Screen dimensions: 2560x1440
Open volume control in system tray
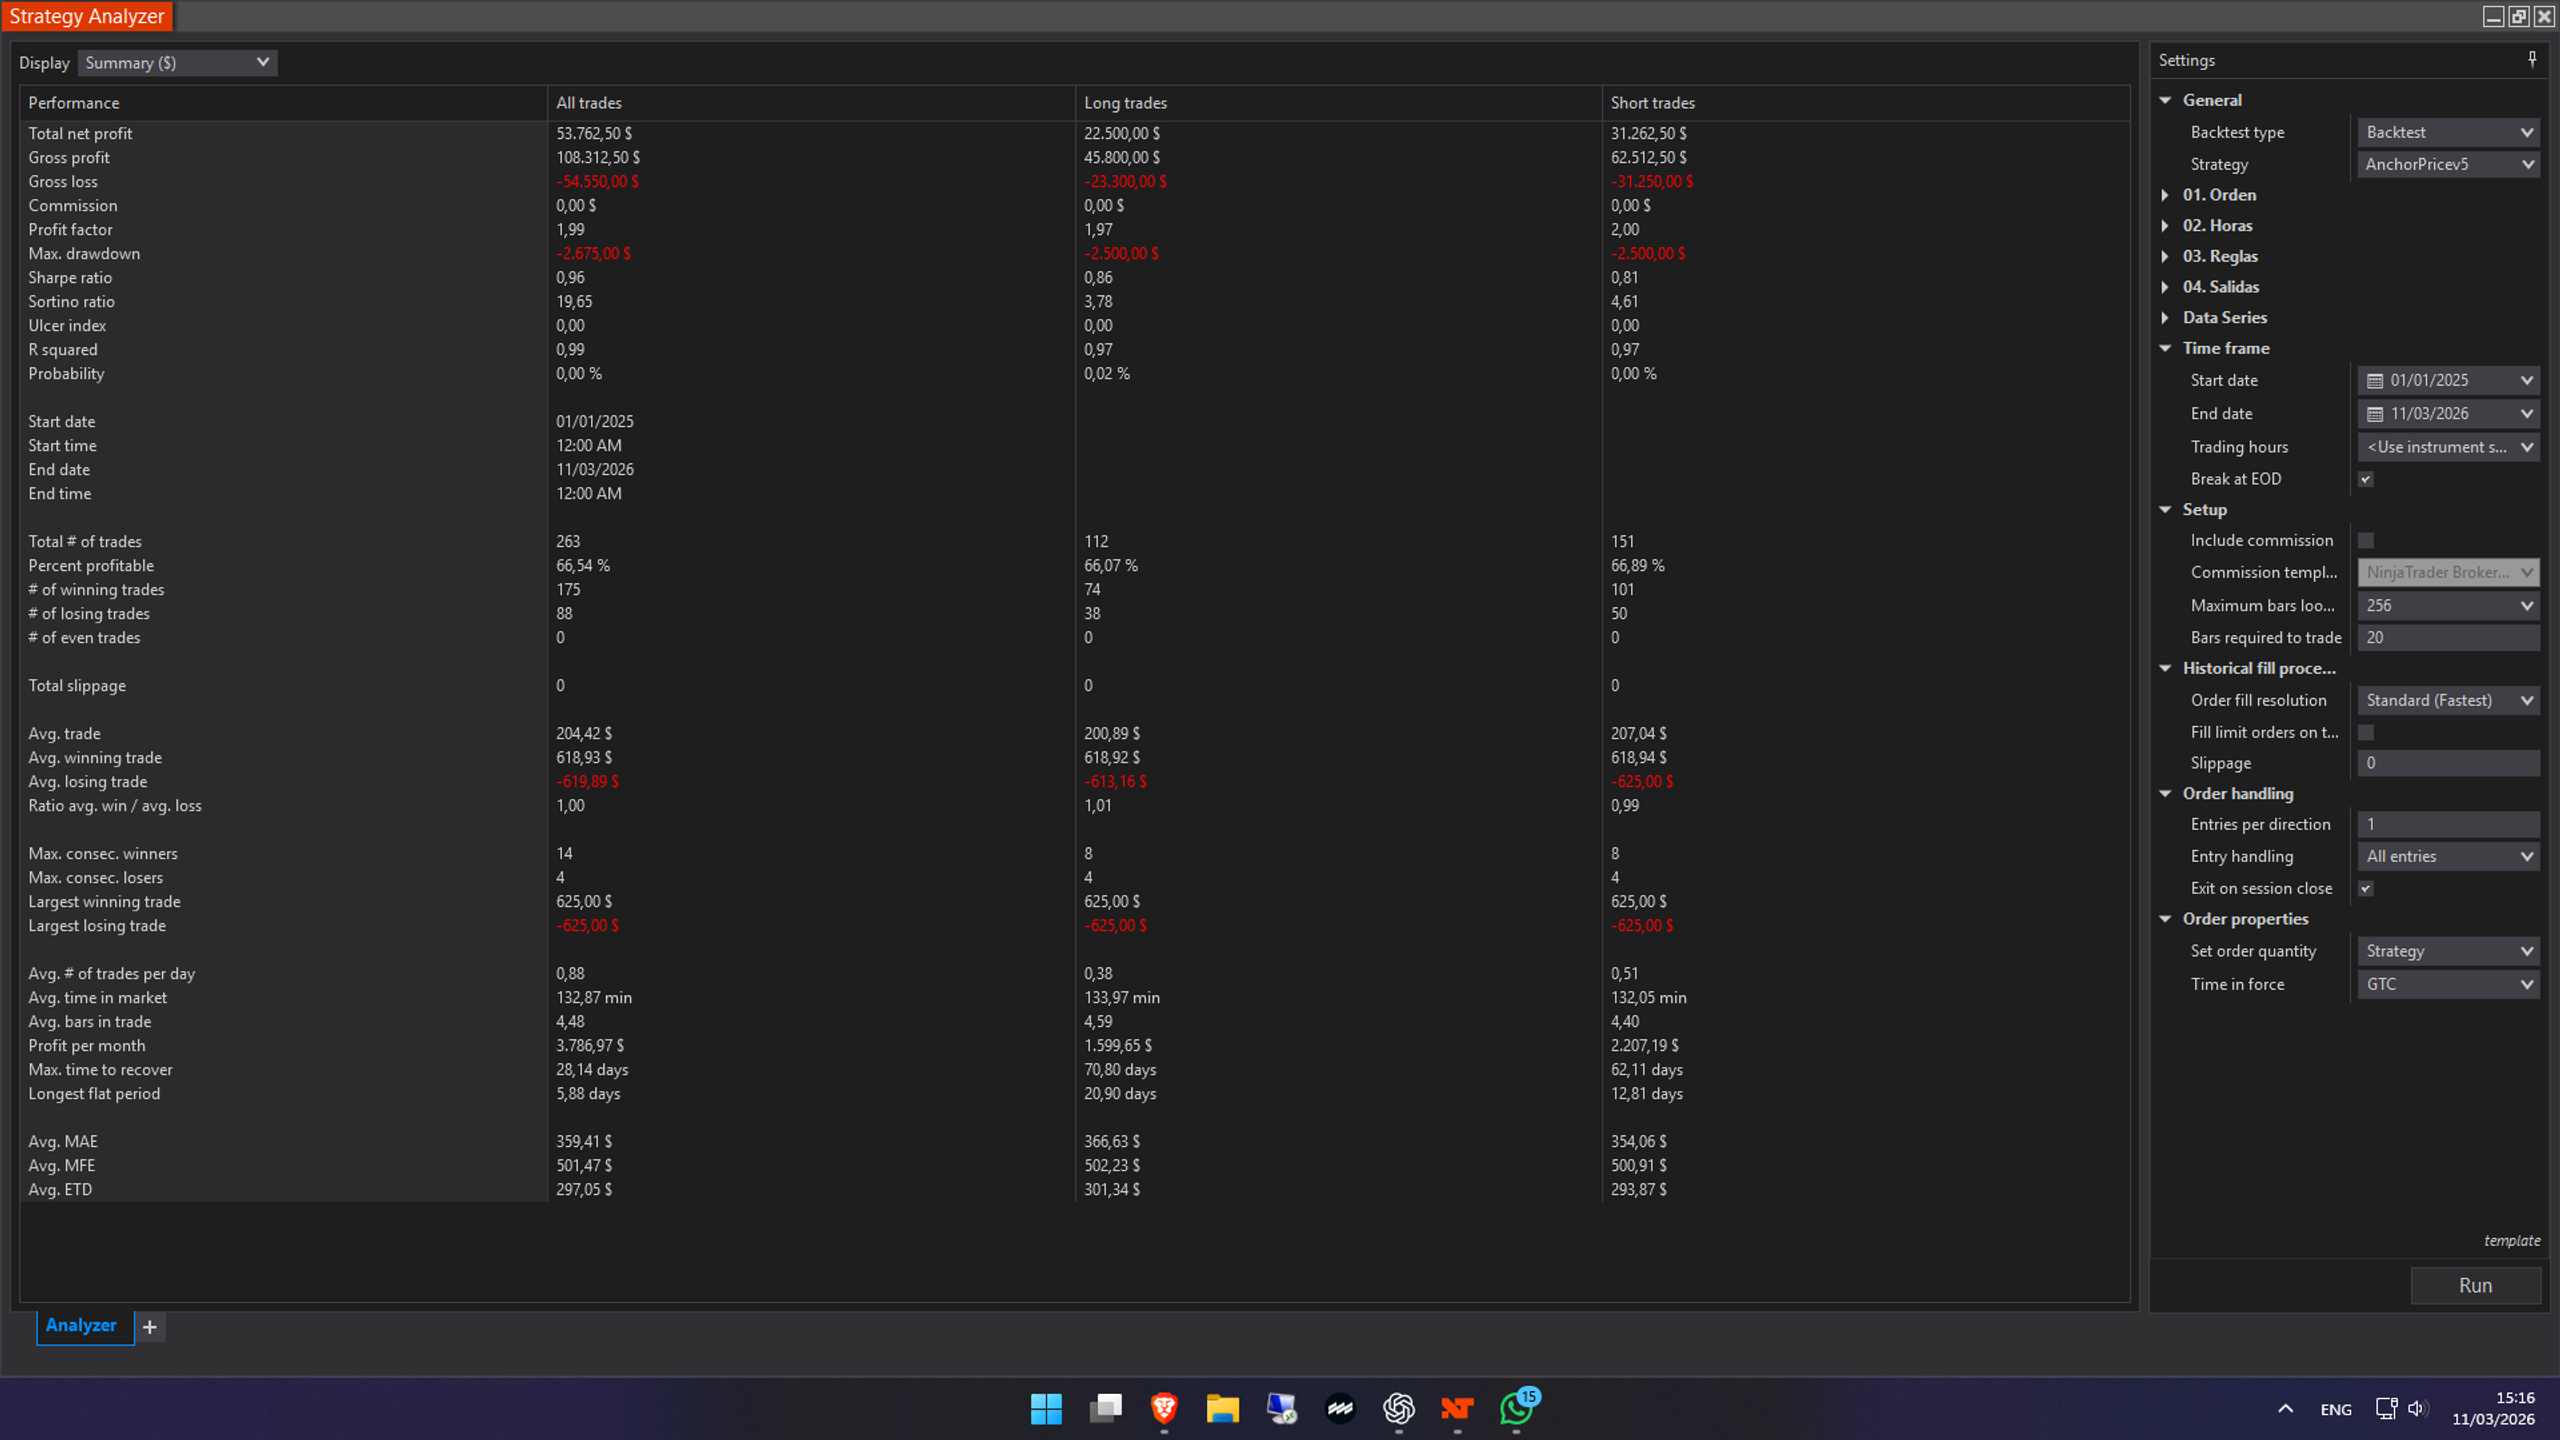pos(2418,1409)
